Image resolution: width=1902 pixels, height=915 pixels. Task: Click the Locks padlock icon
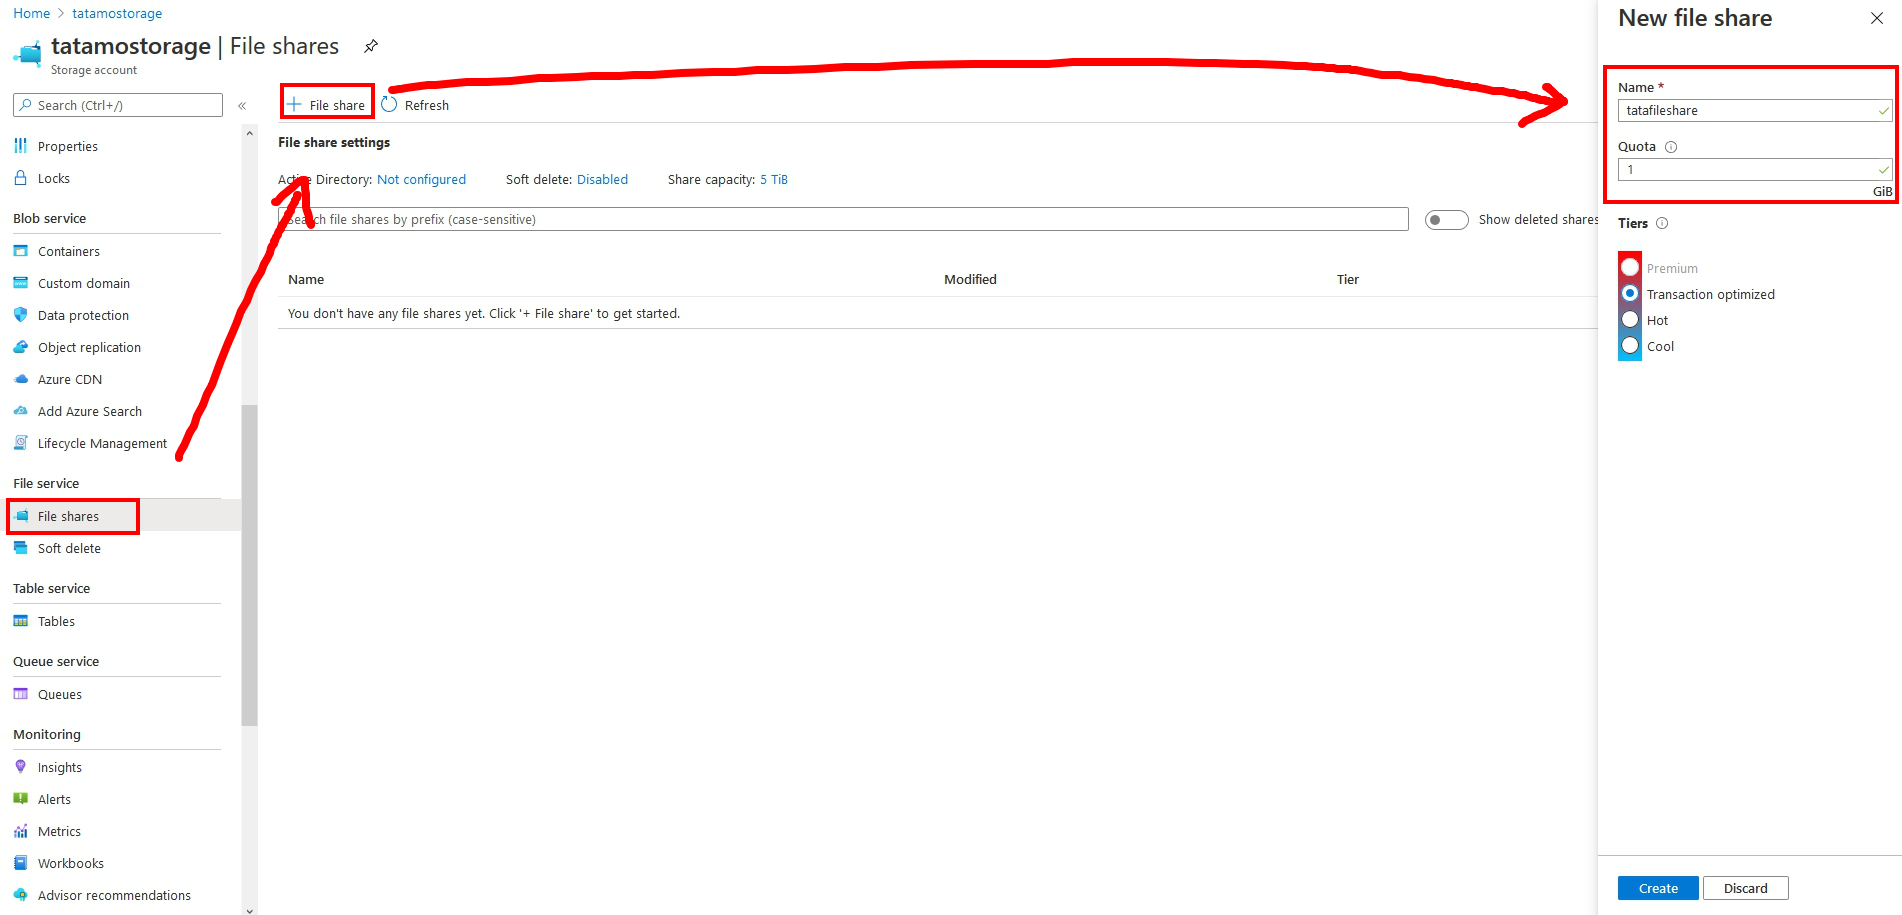(20, 178)
